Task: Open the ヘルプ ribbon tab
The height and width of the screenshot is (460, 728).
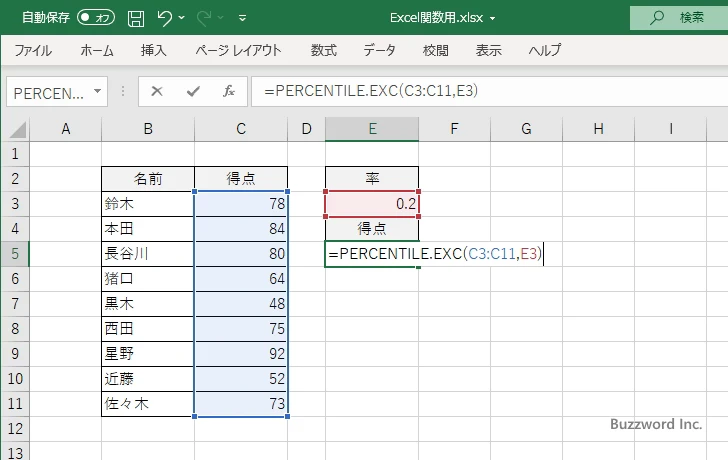Action: [x=545, y=50]
